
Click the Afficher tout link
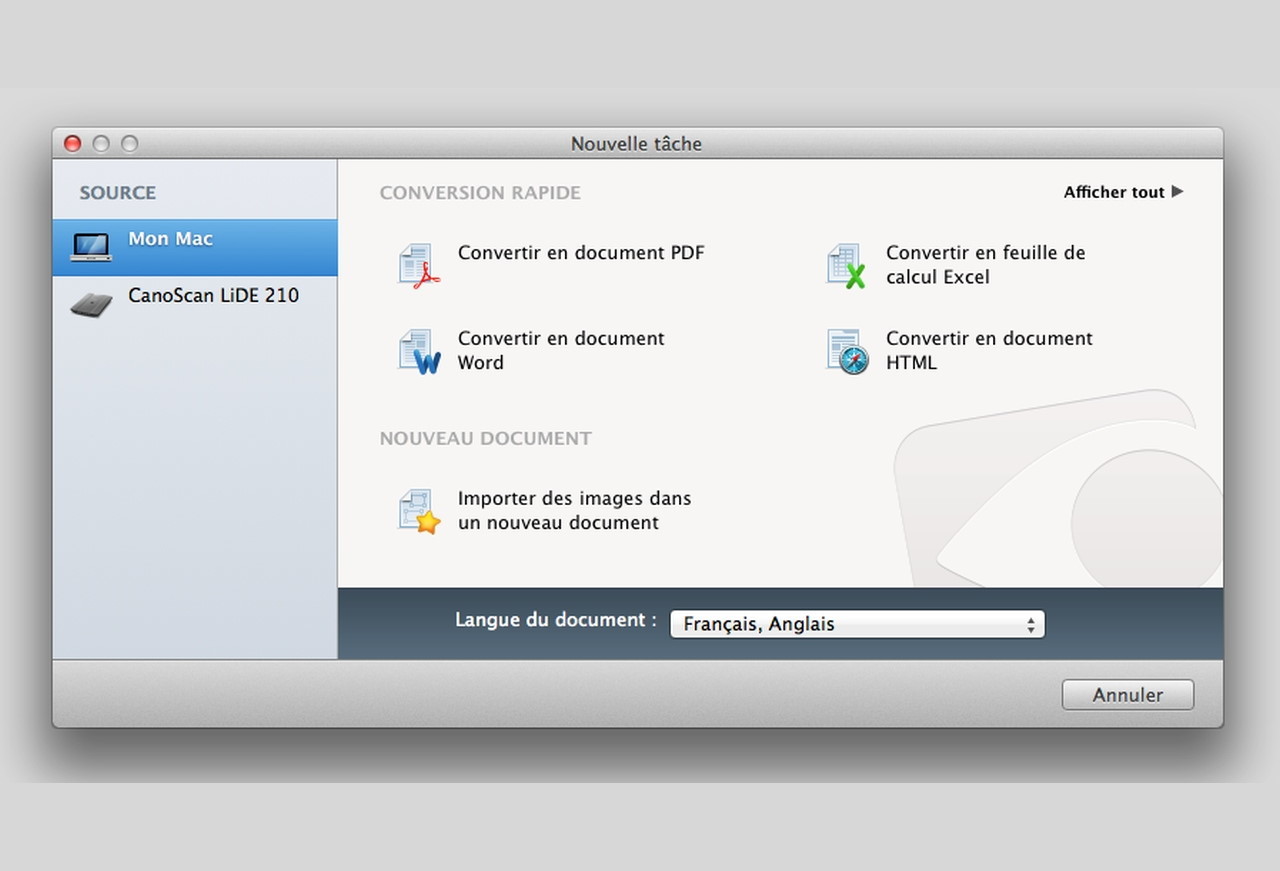tap(1113, 192)
